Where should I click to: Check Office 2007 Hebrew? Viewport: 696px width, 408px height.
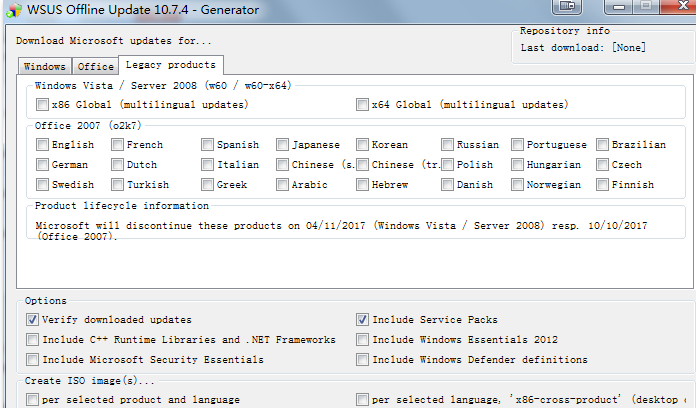[362, 185]
